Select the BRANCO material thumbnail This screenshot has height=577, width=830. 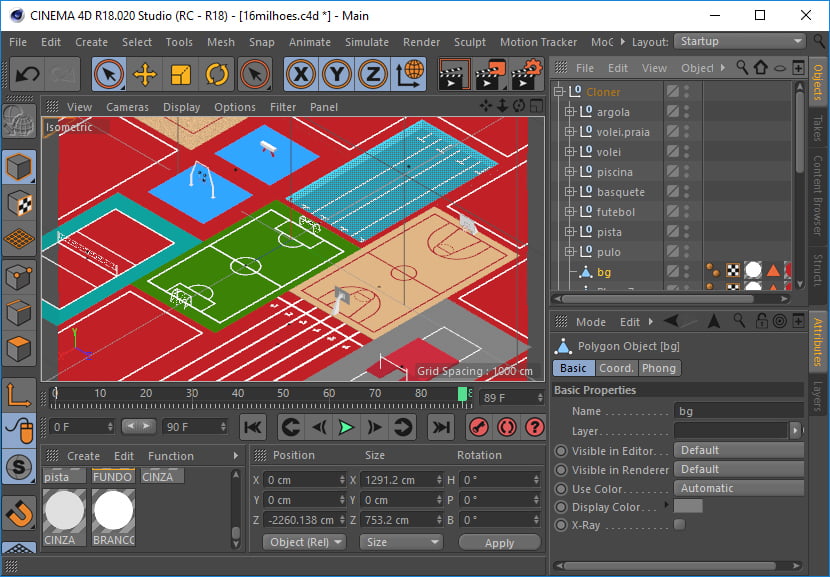coord(113,510)
